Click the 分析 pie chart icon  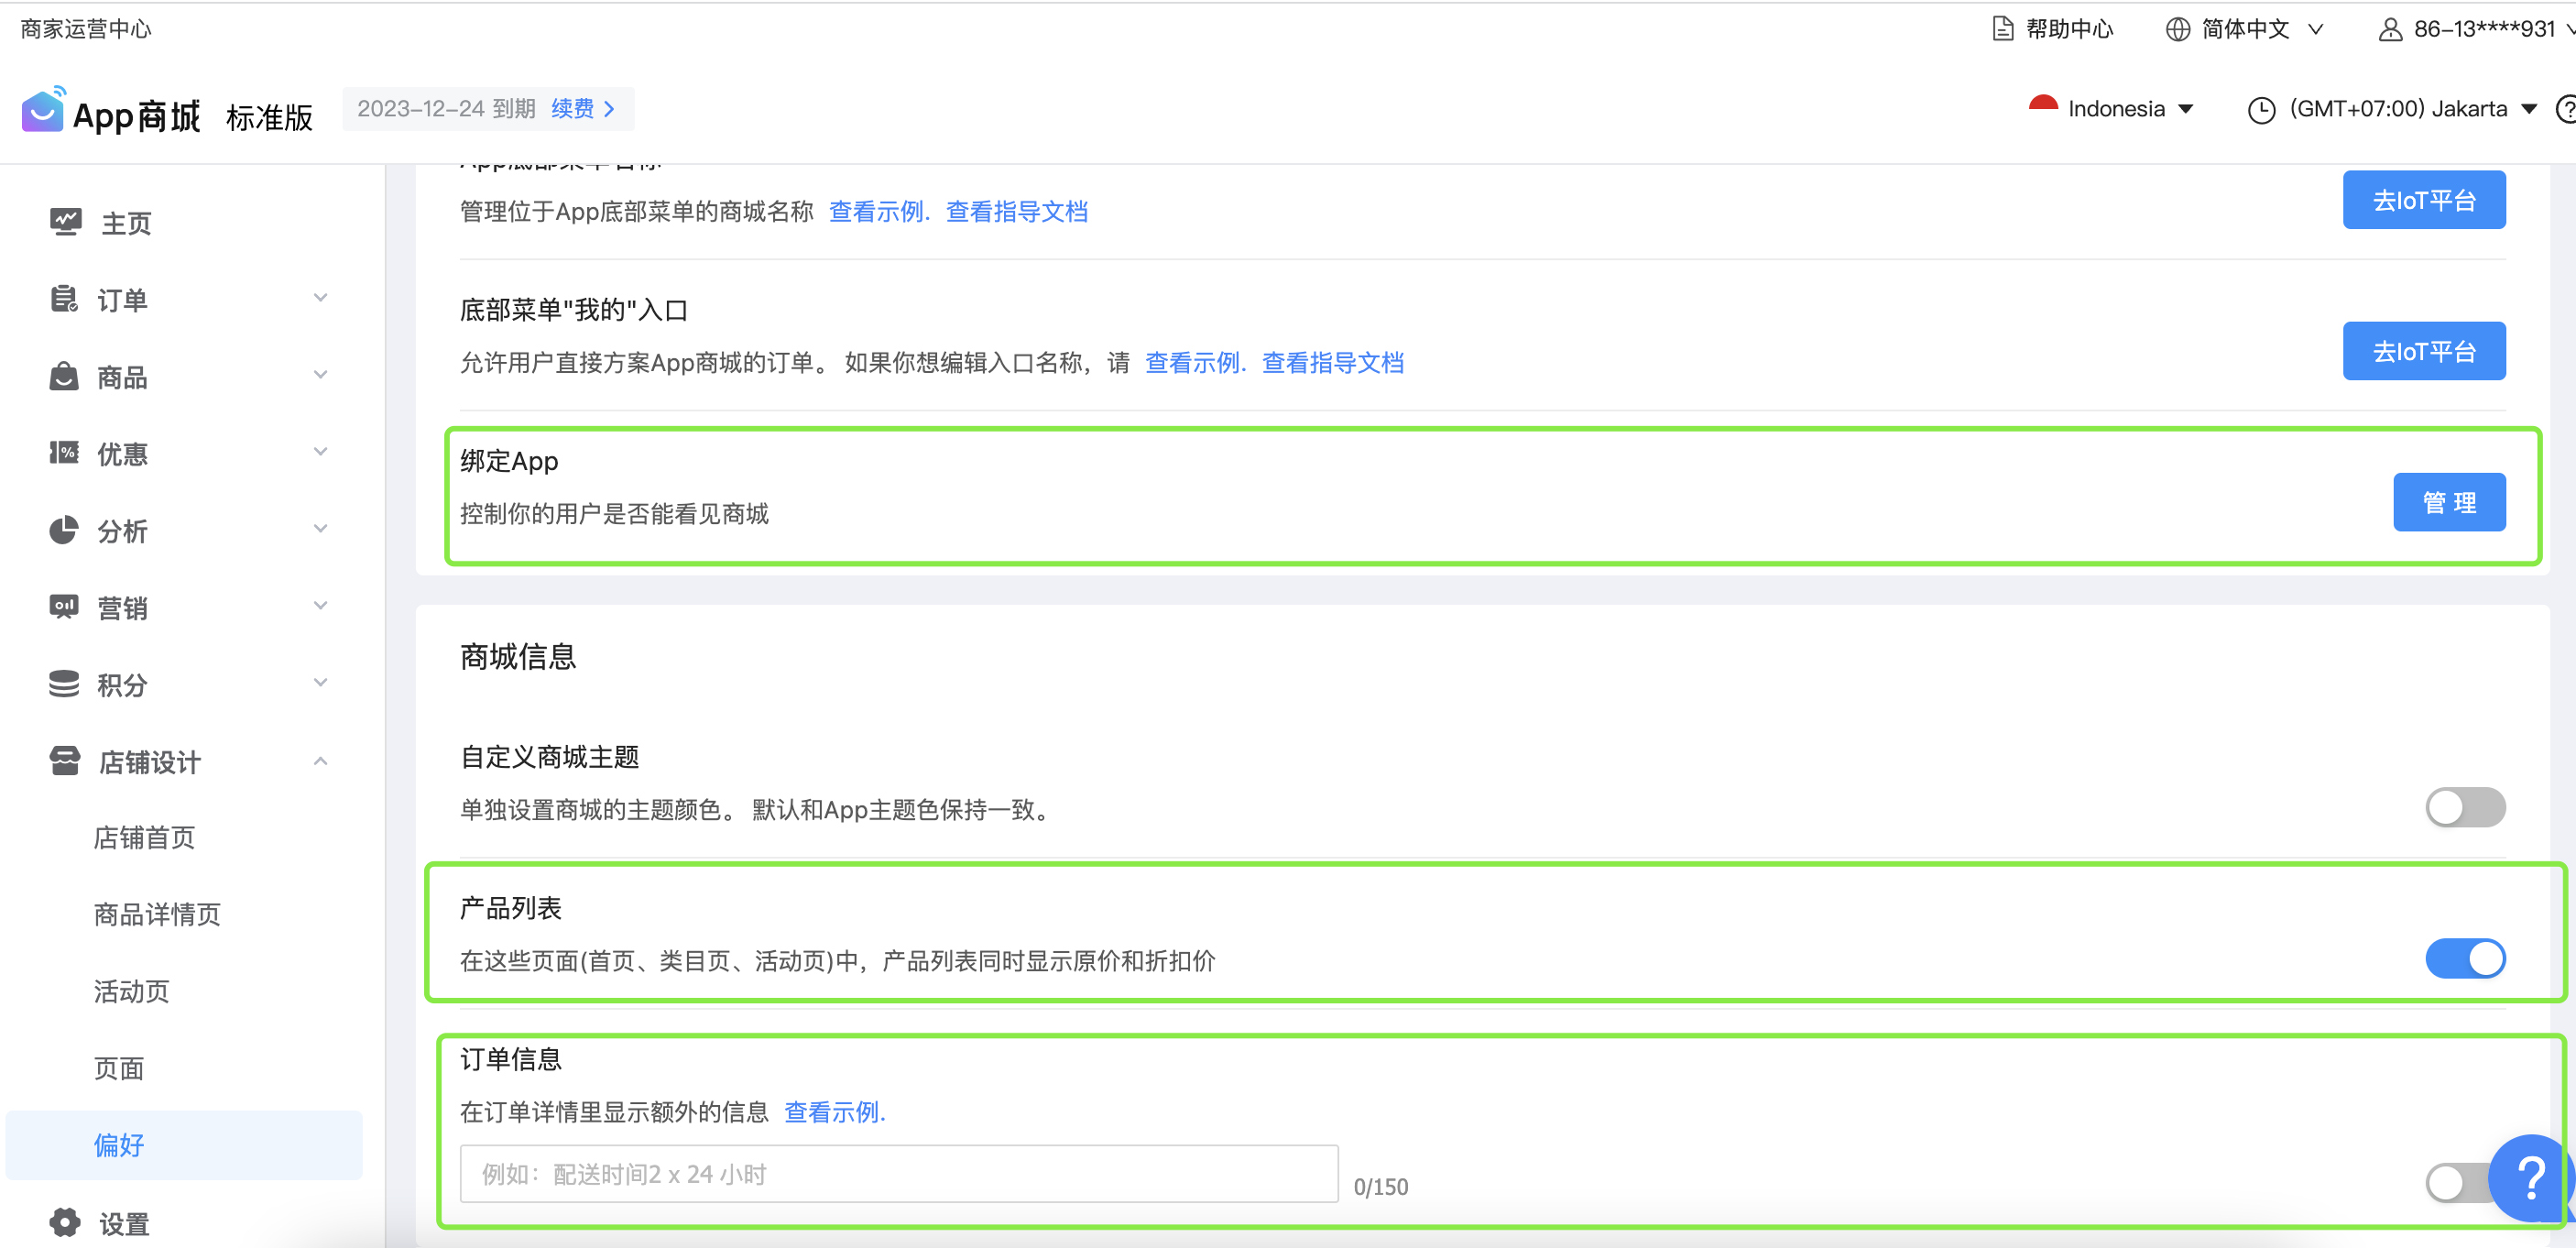coord(64,530)
